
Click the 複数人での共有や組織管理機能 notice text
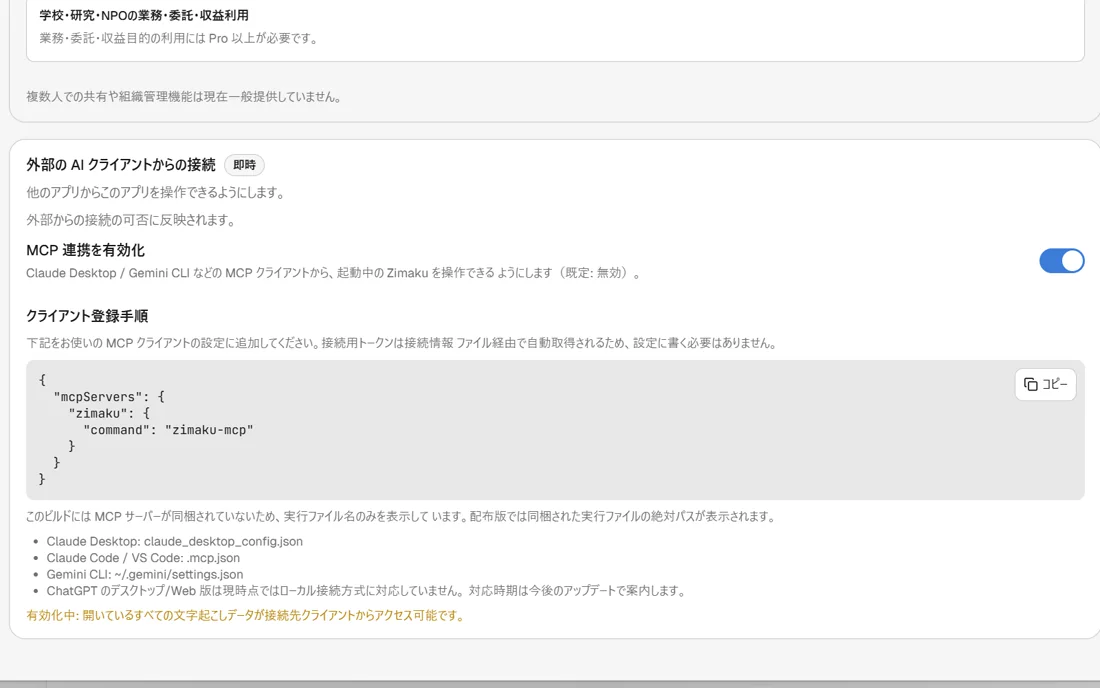coord(185,97)
